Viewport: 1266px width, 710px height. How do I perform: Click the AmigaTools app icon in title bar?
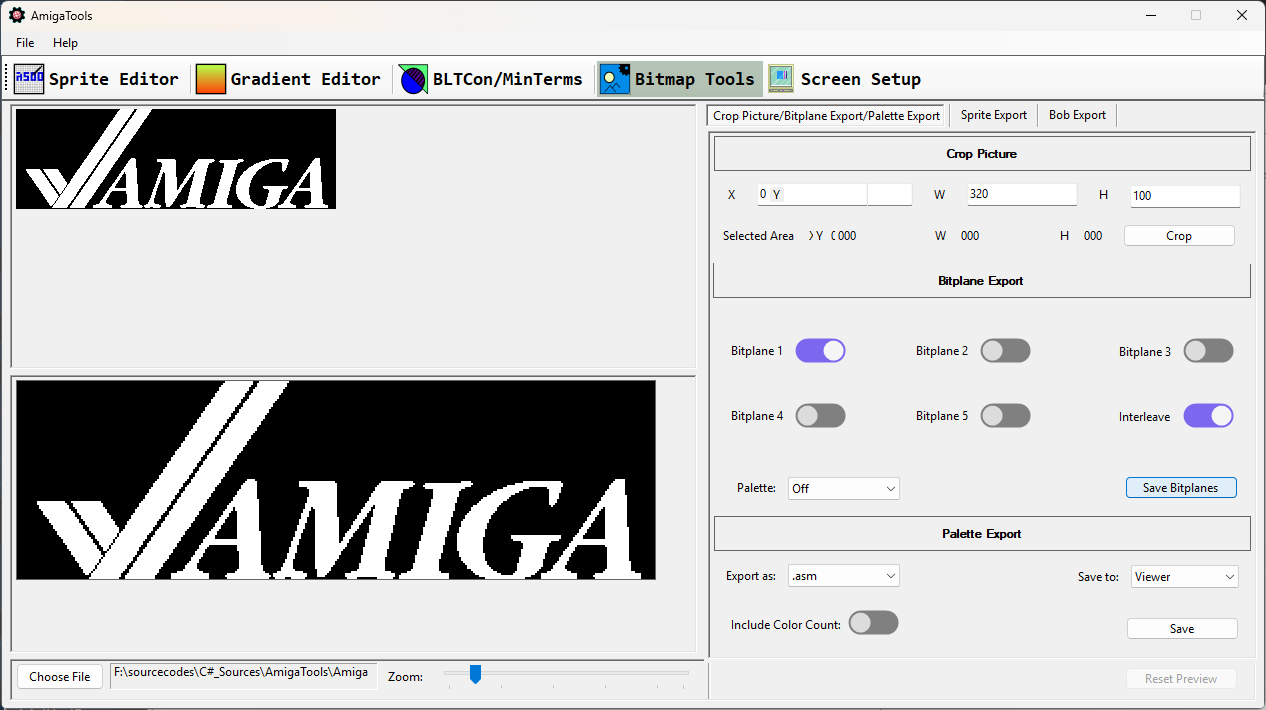17,15
